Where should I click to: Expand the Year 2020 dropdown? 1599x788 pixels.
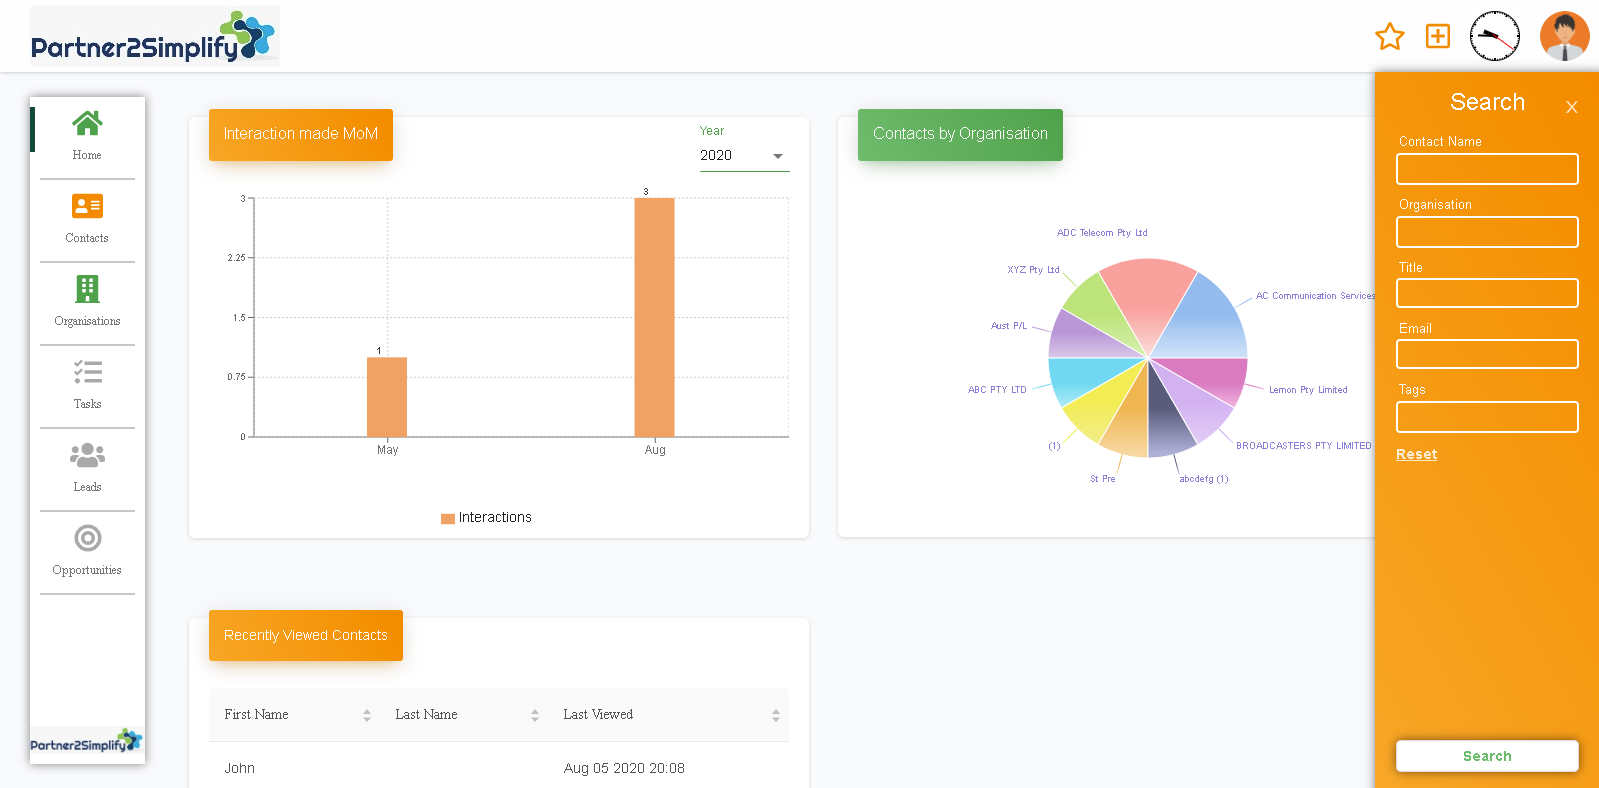pyautogui.click(x=744, y=156)
